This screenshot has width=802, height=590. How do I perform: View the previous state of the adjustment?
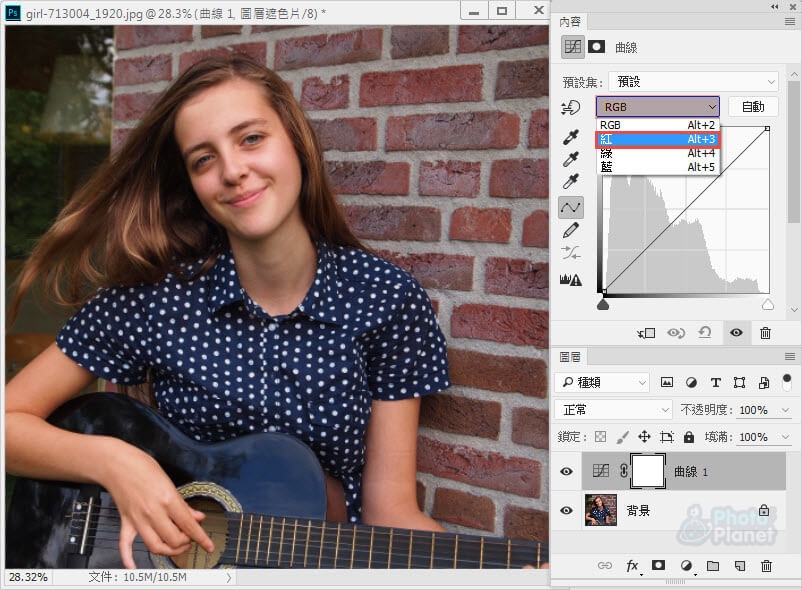676,333
